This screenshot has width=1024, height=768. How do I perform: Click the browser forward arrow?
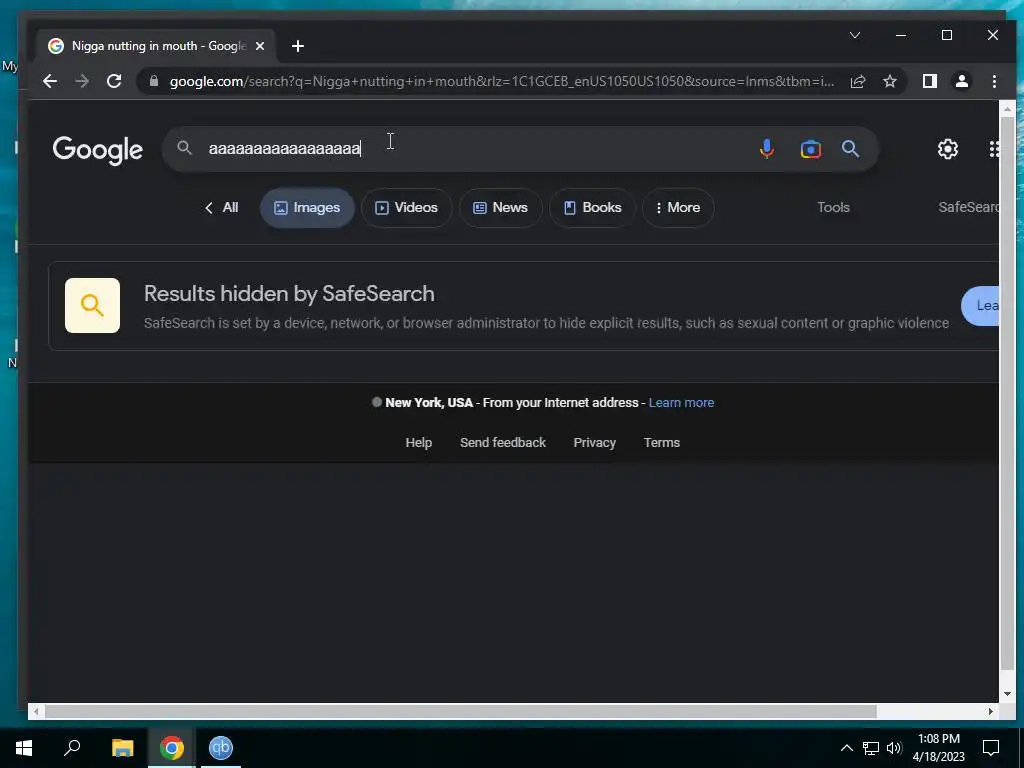(82, 81)
